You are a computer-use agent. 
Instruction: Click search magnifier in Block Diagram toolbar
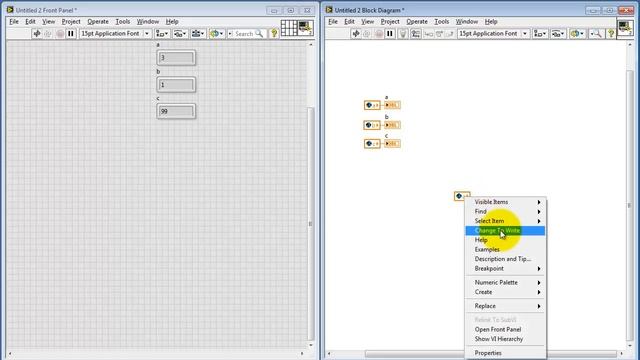[596, 33]
